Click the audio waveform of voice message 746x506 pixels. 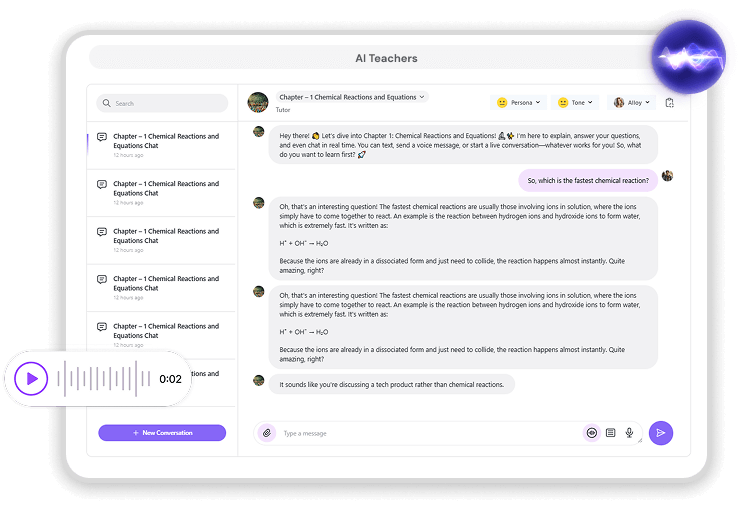click(104, 379)
